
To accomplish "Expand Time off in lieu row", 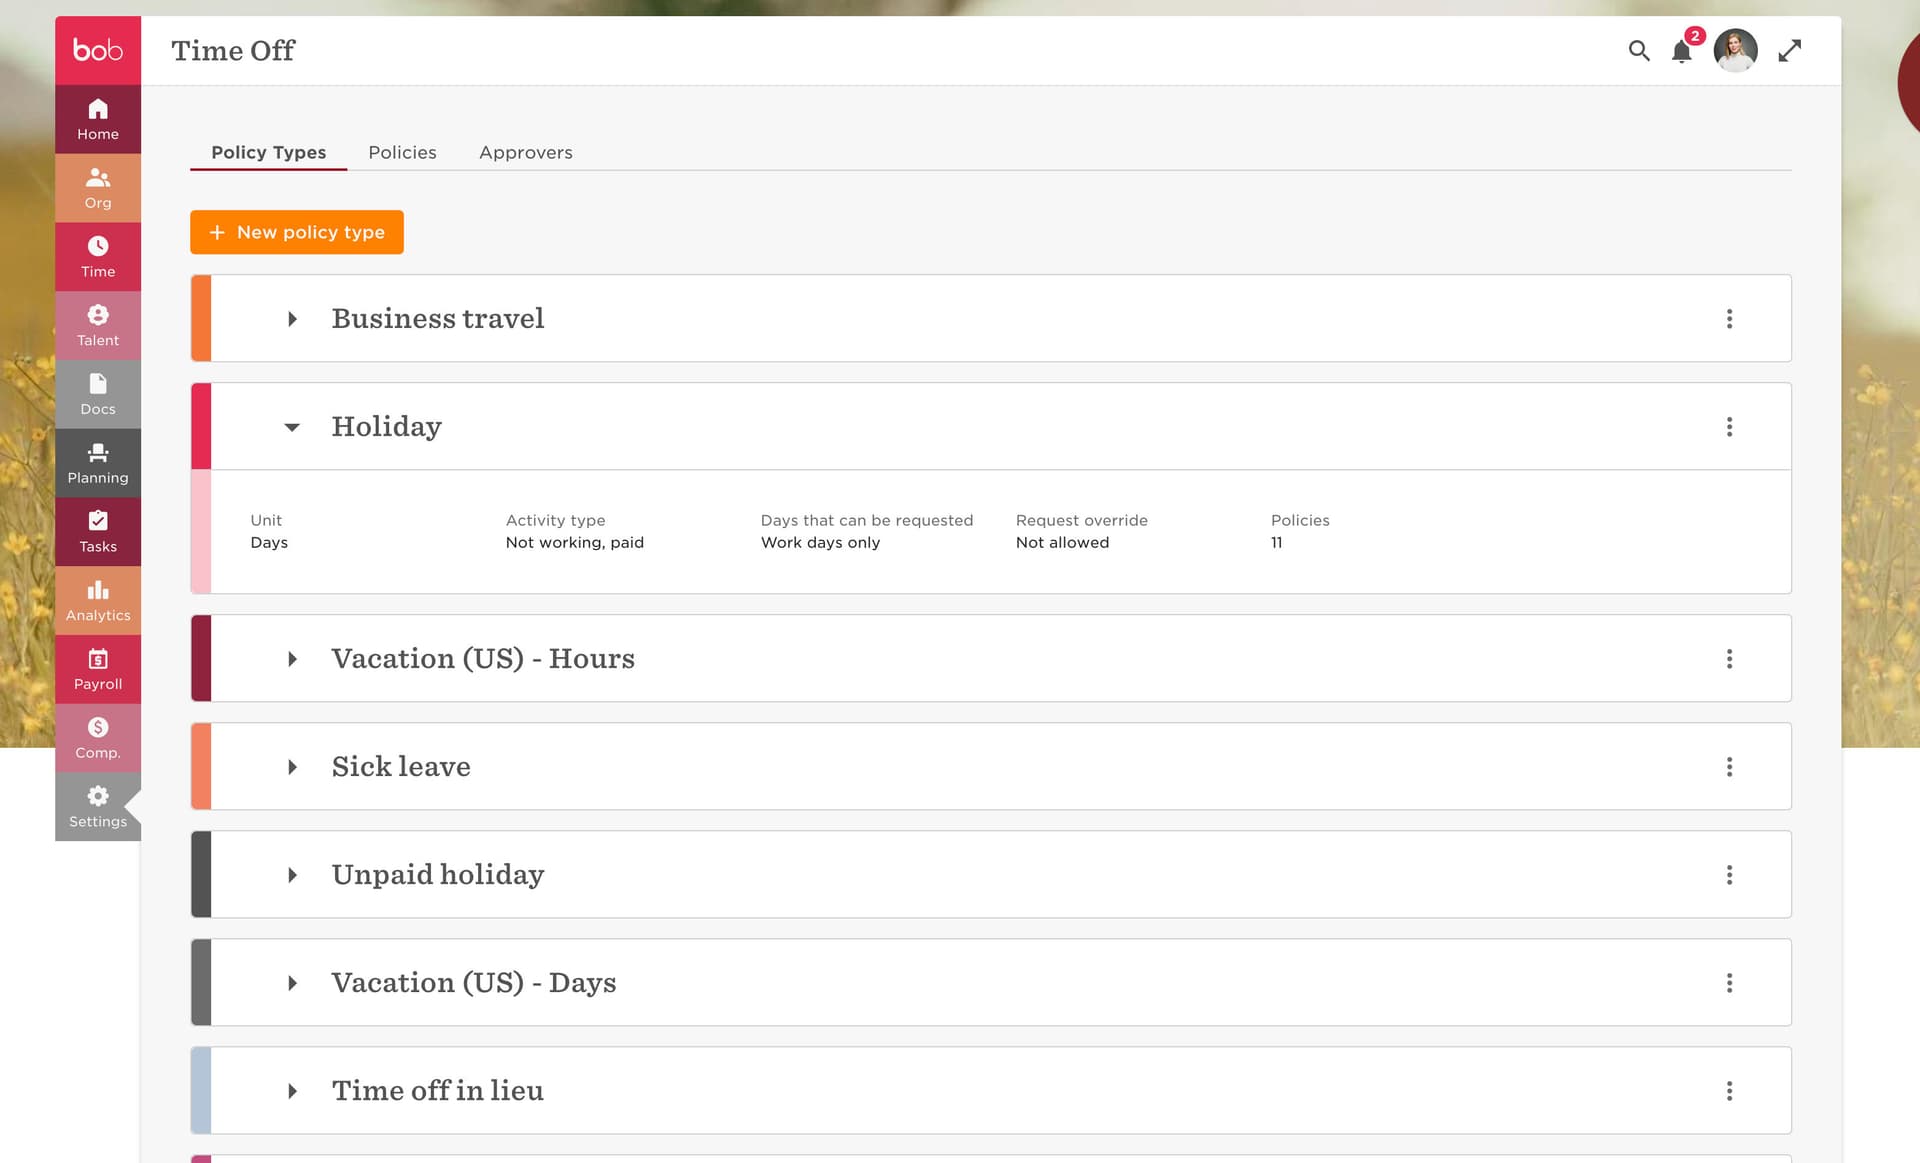I will pos(292,1091).
